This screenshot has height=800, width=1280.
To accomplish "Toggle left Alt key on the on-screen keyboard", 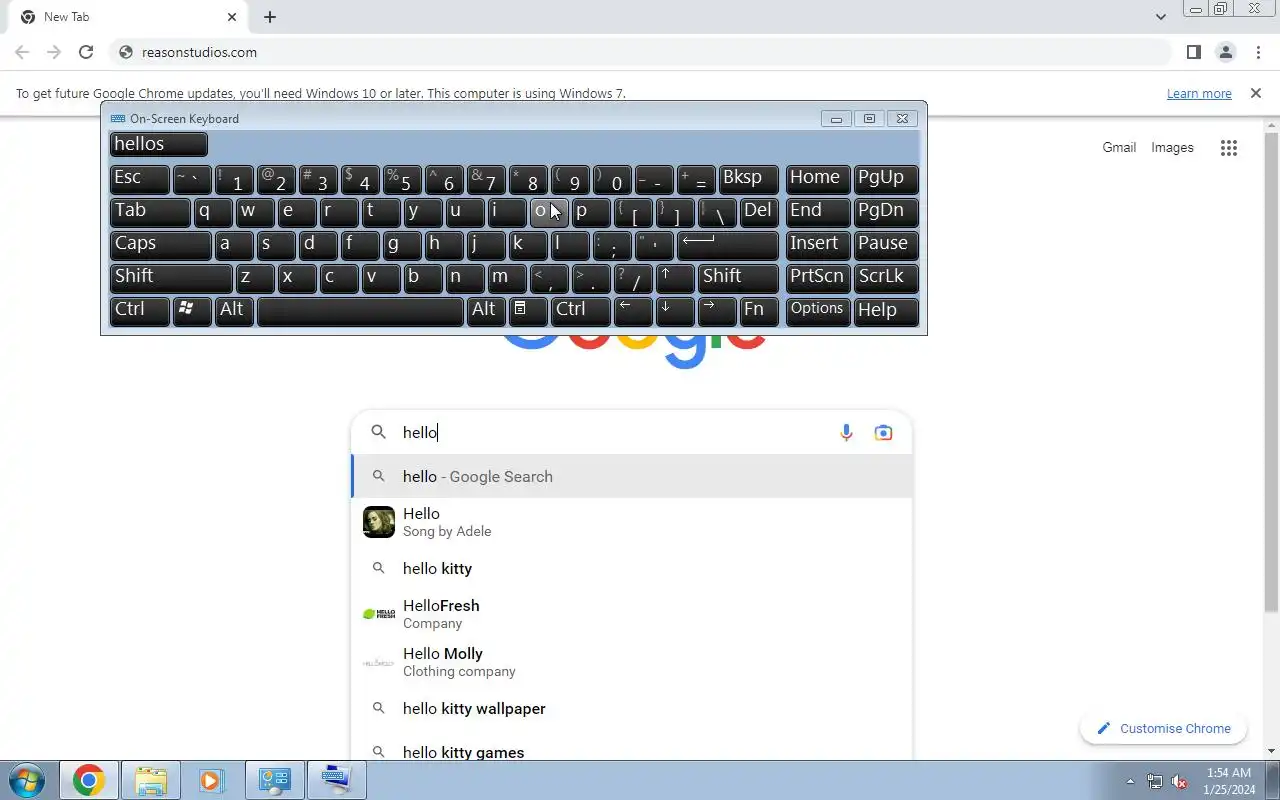I will (x=234, y=310).
